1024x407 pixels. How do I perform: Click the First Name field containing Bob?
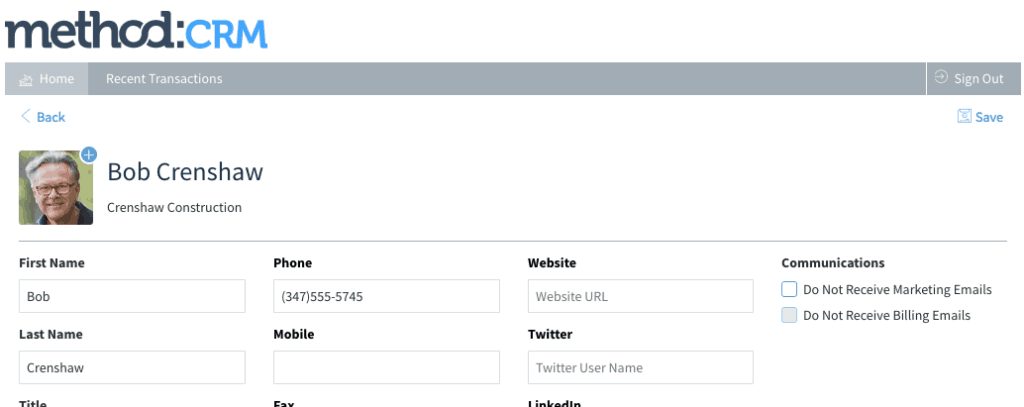tap(132, 296)
